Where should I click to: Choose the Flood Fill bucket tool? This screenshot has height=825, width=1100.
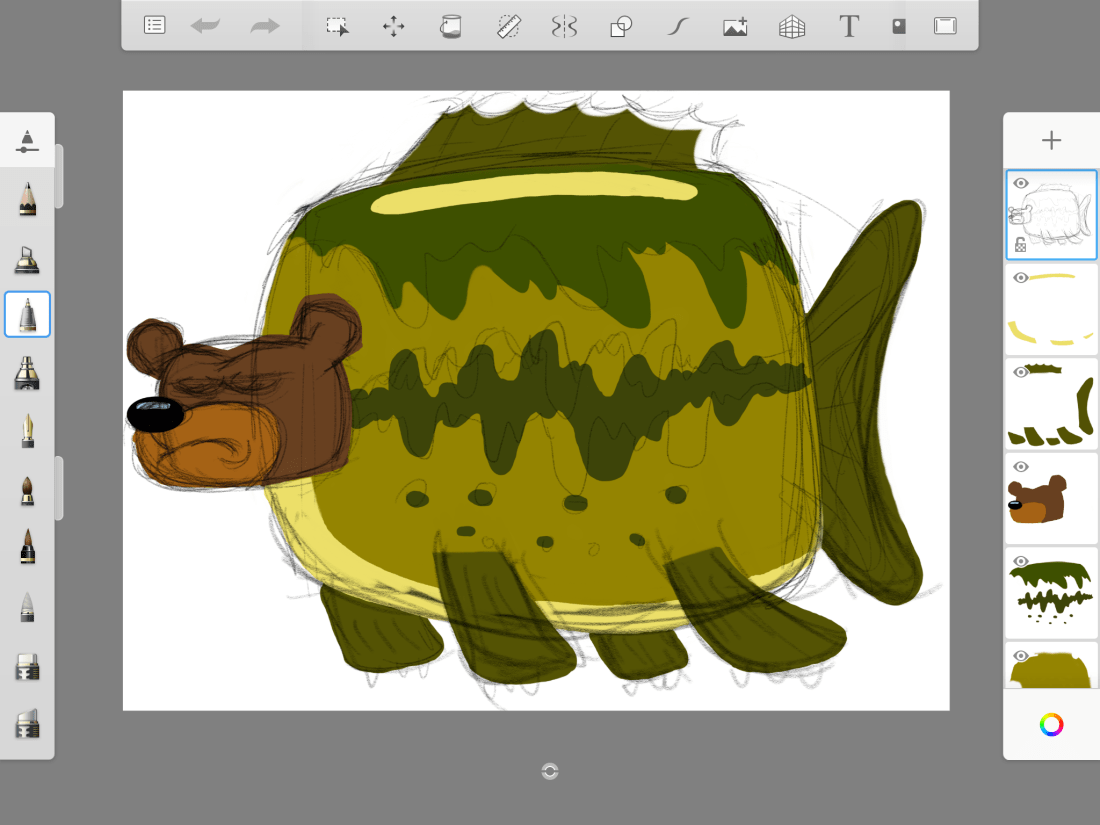click(x=451, y=26)
